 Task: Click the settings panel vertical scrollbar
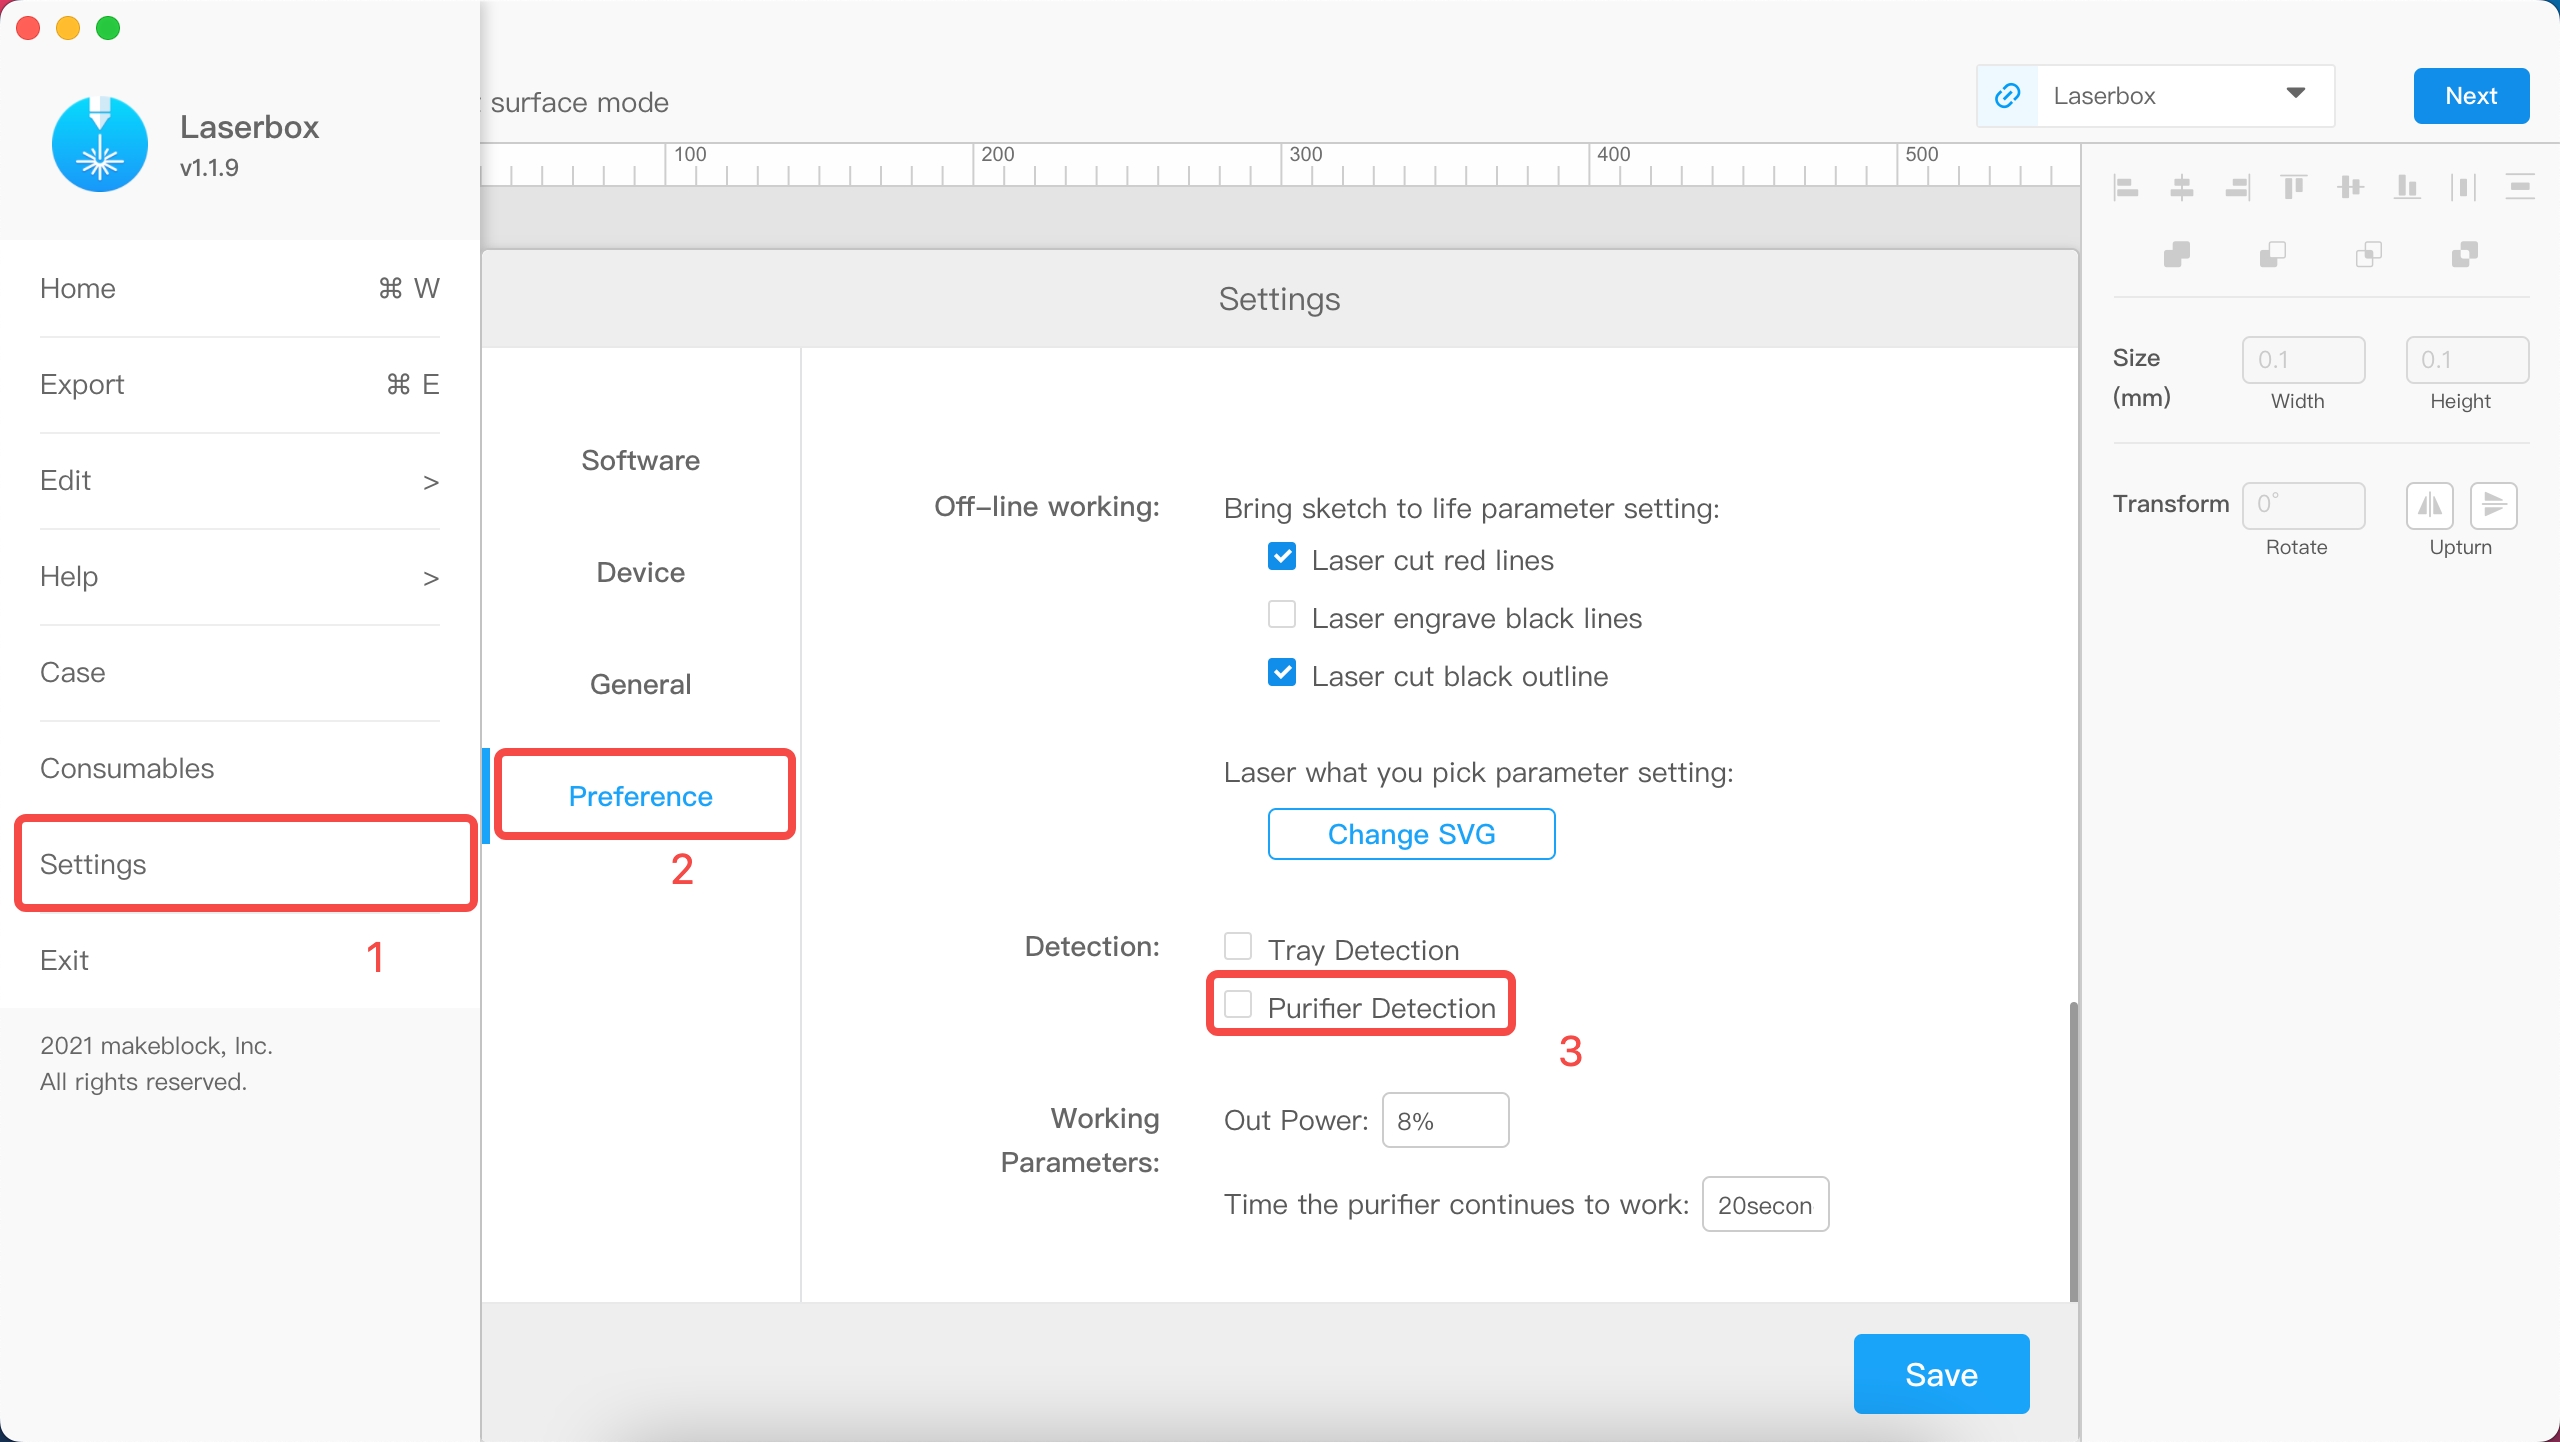tap(2073, 1150)
